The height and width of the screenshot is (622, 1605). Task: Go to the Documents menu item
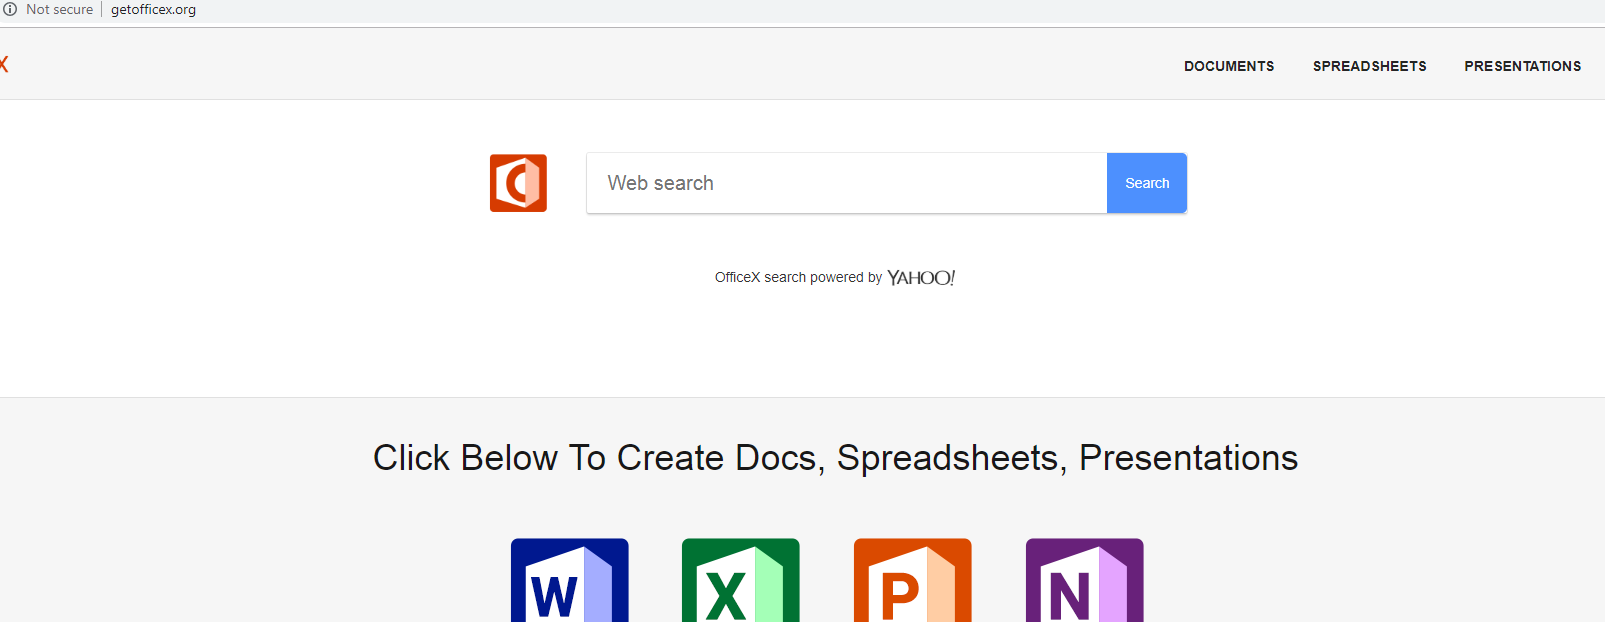pyautogui.click(x=1229, y=66)
